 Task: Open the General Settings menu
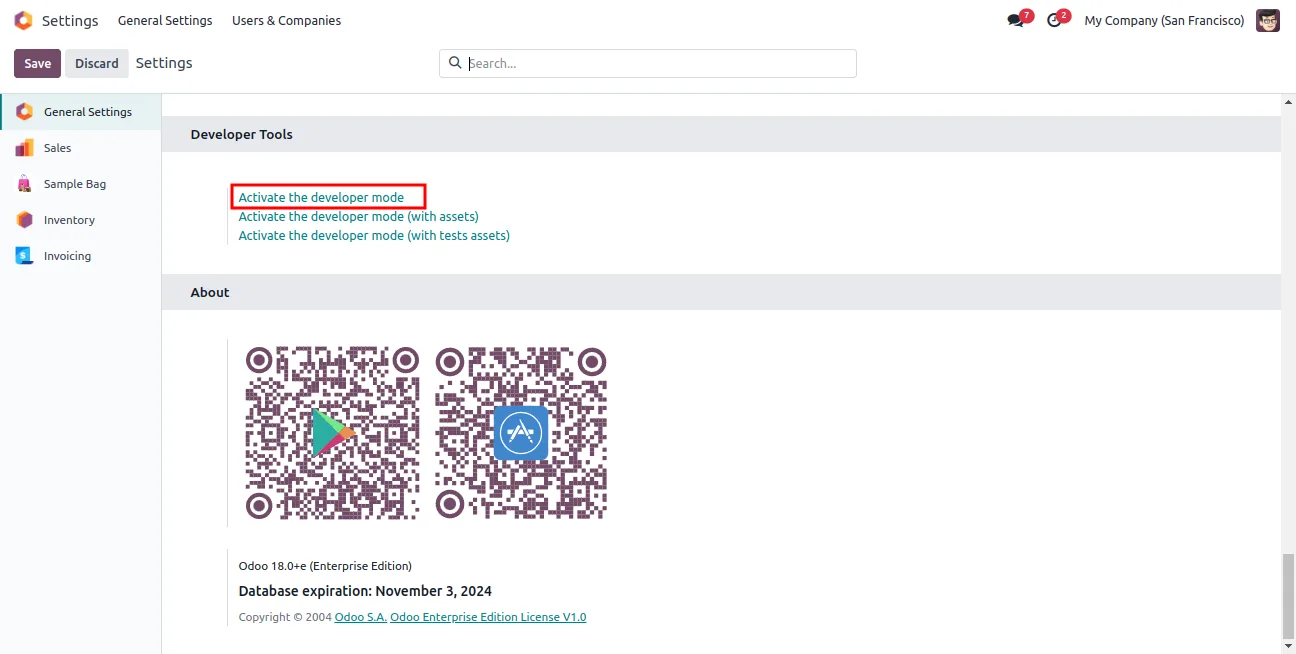(165, 20)
